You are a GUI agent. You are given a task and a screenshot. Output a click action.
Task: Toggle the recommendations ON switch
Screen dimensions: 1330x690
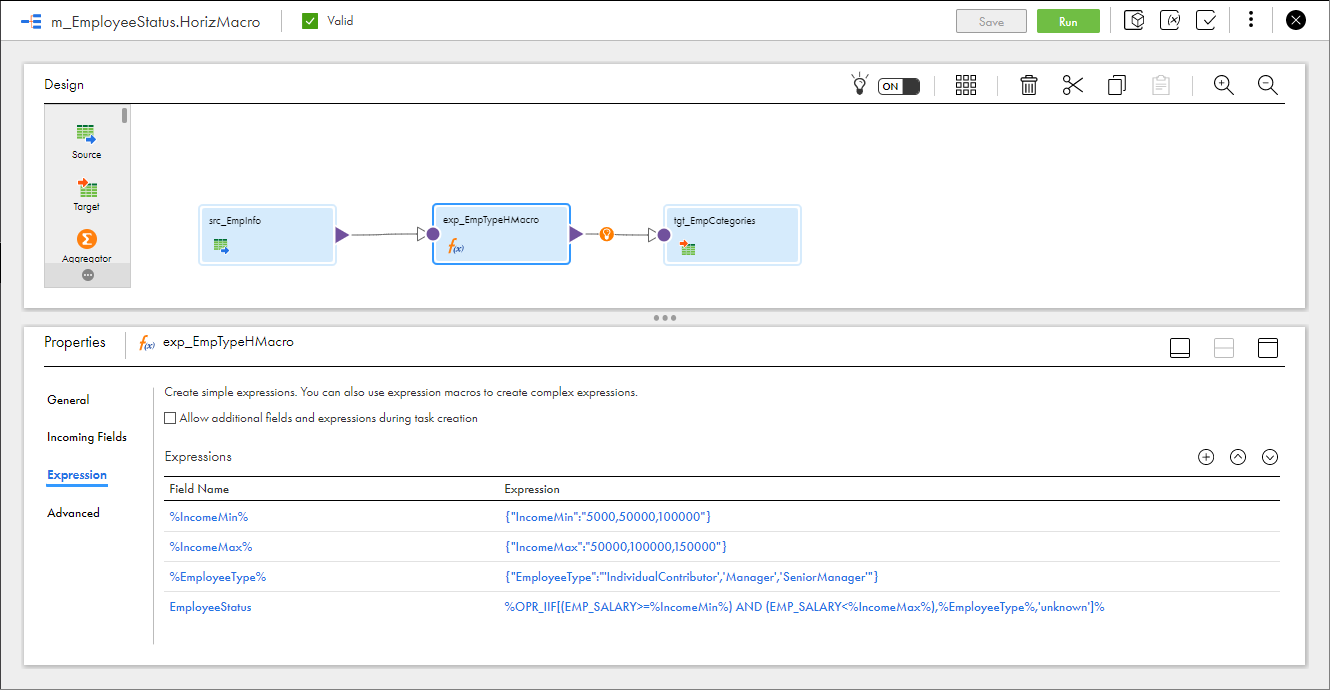pos(898,86)
